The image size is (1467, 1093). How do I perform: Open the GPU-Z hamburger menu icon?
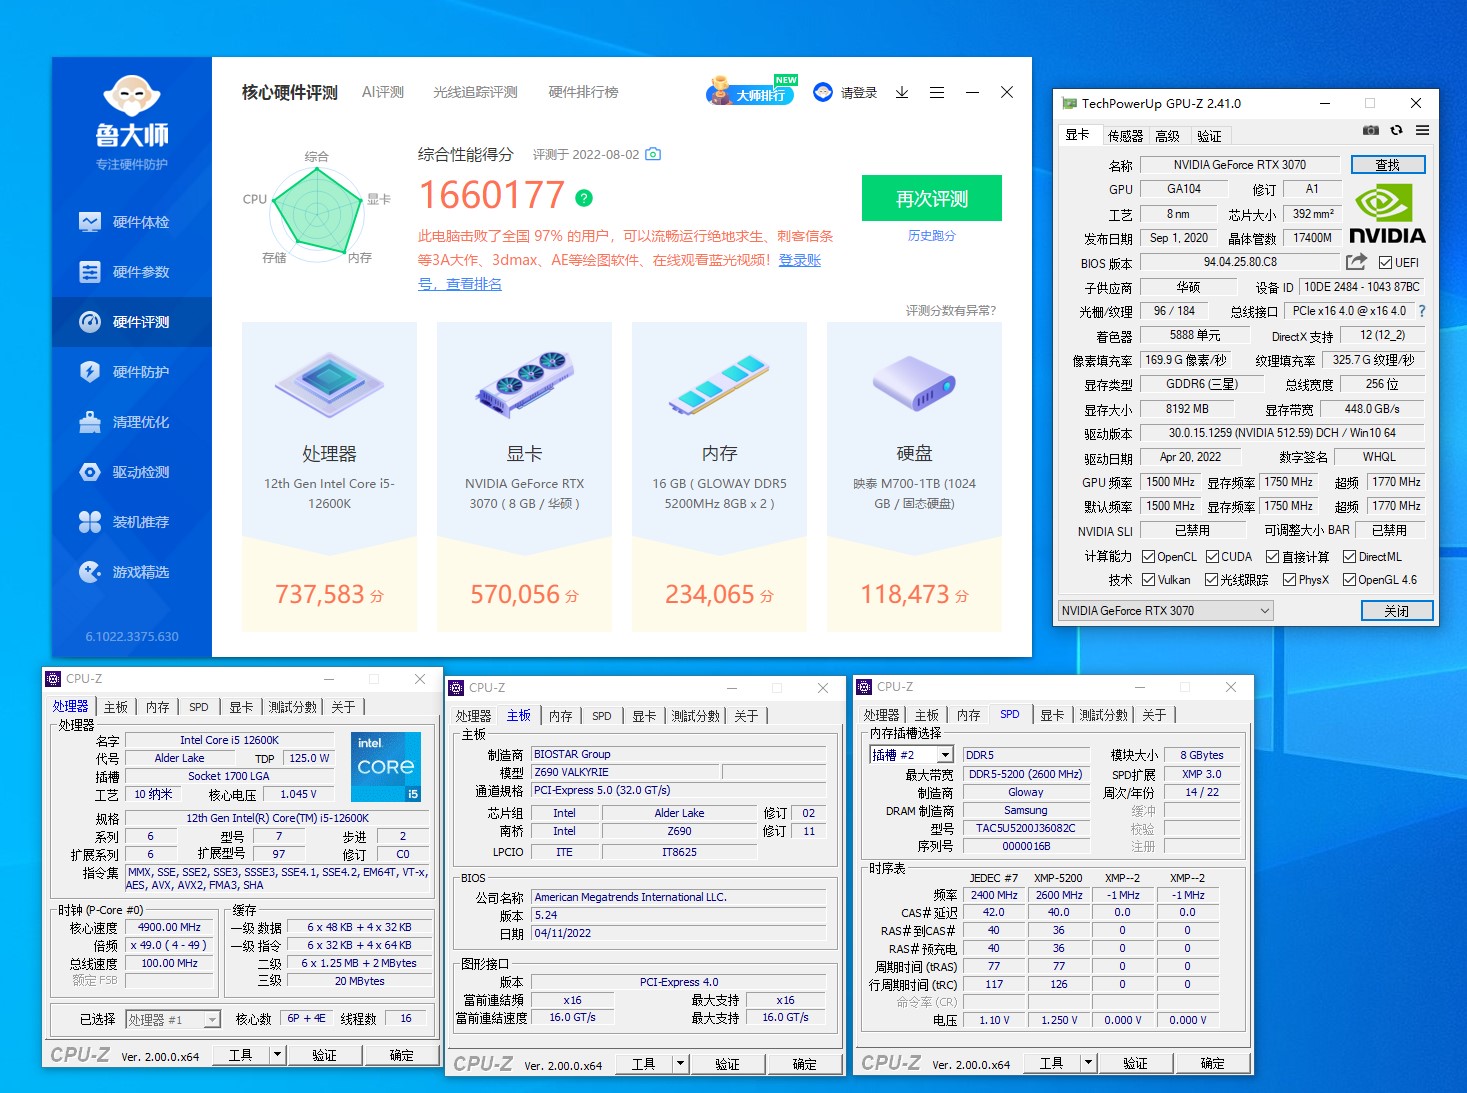tap(1422, 131)
